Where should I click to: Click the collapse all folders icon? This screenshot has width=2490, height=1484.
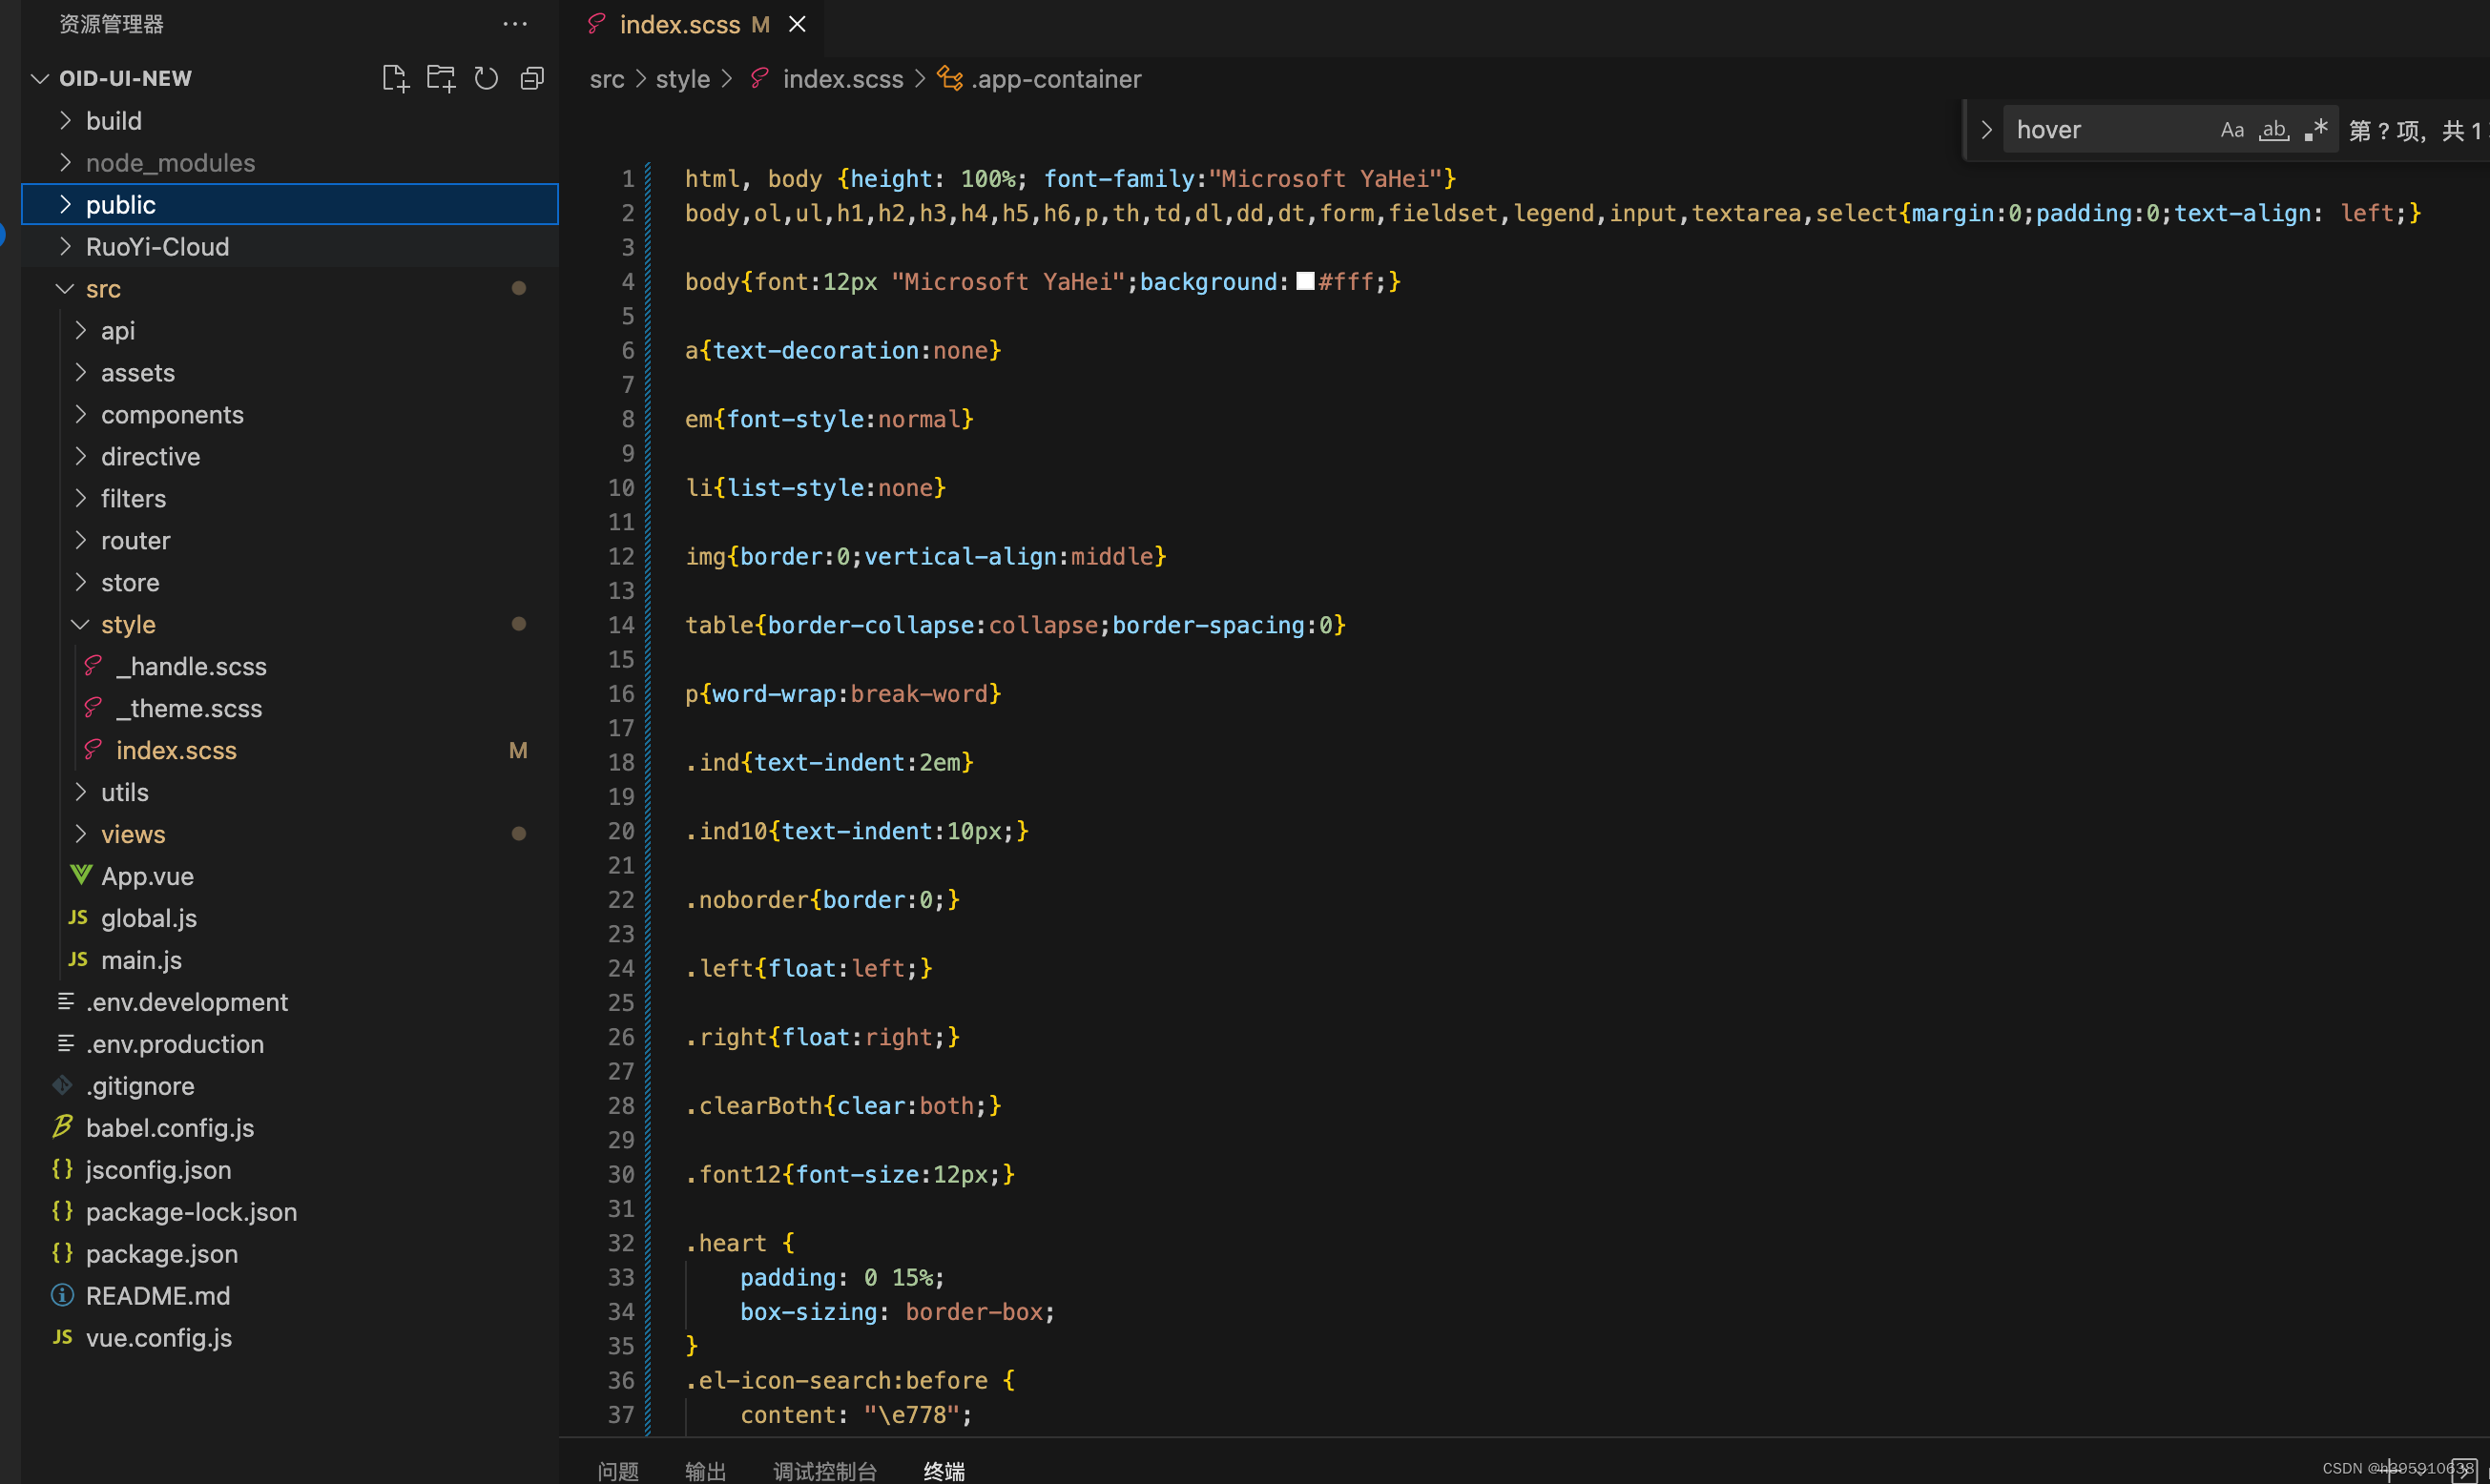coord(530,78)
